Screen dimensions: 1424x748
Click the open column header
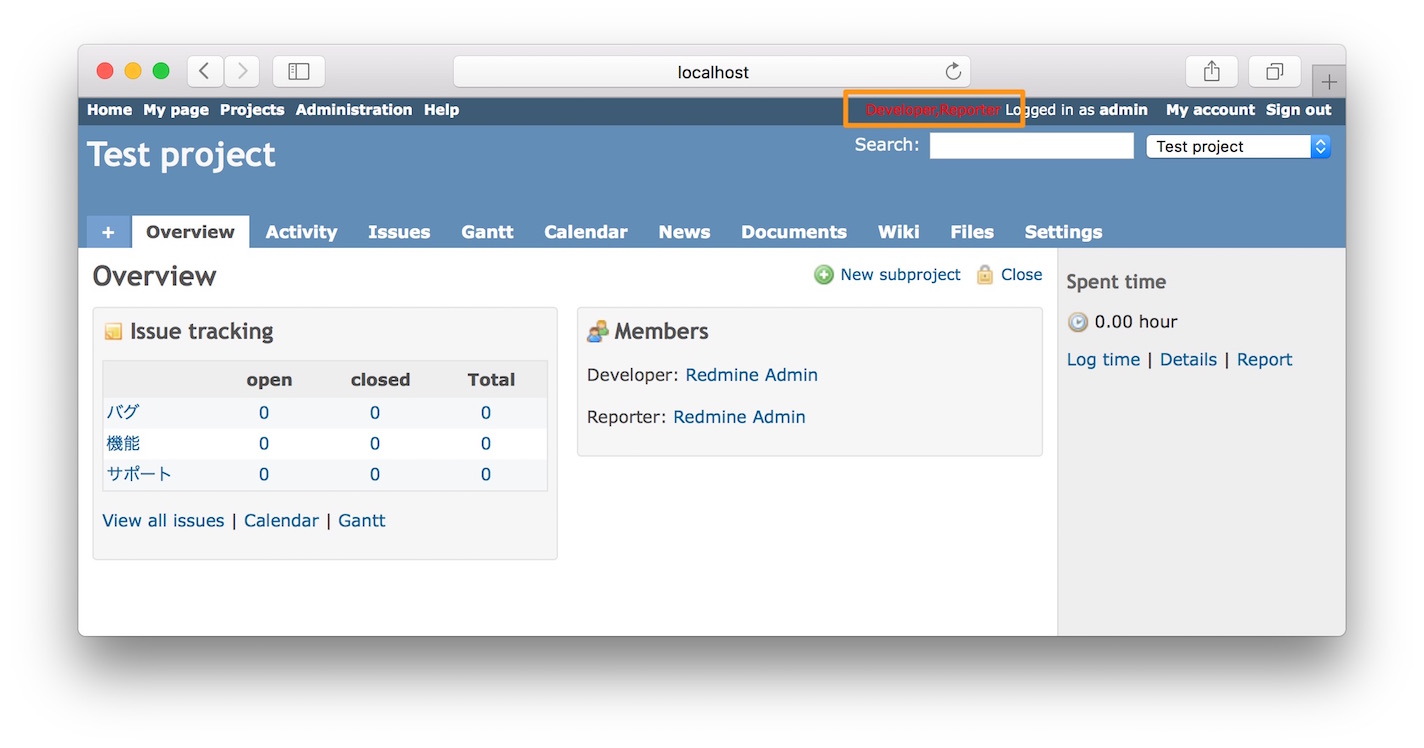pyautogui.click(x=269, y=380)
